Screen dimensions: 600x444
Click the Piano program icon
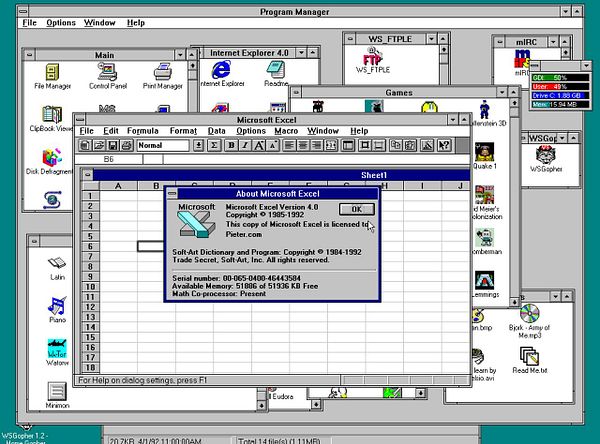tap(57, 310)
